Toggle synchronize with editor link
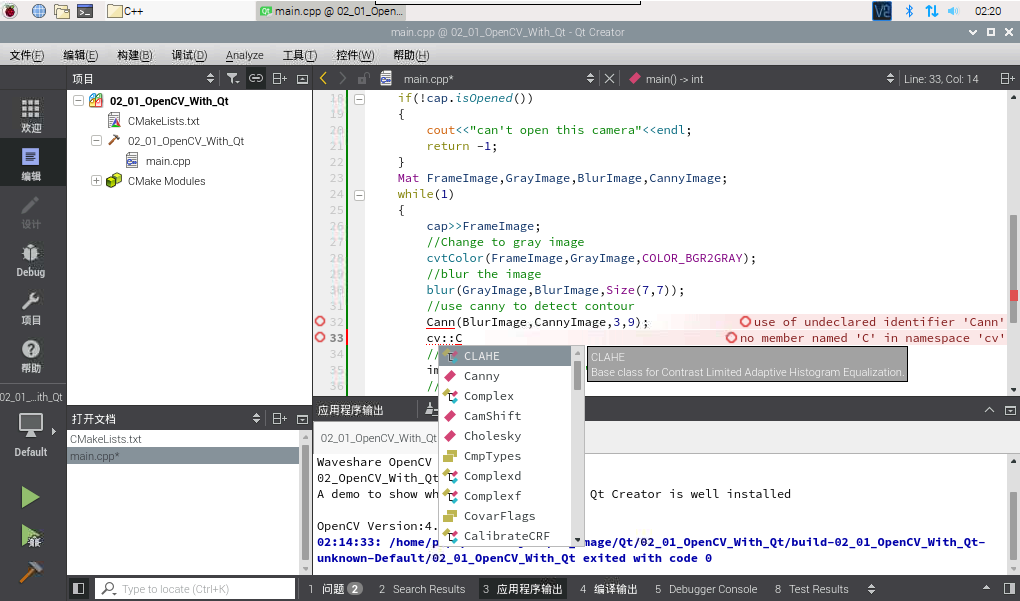1020x601 pixels. (x=256, y=79)
